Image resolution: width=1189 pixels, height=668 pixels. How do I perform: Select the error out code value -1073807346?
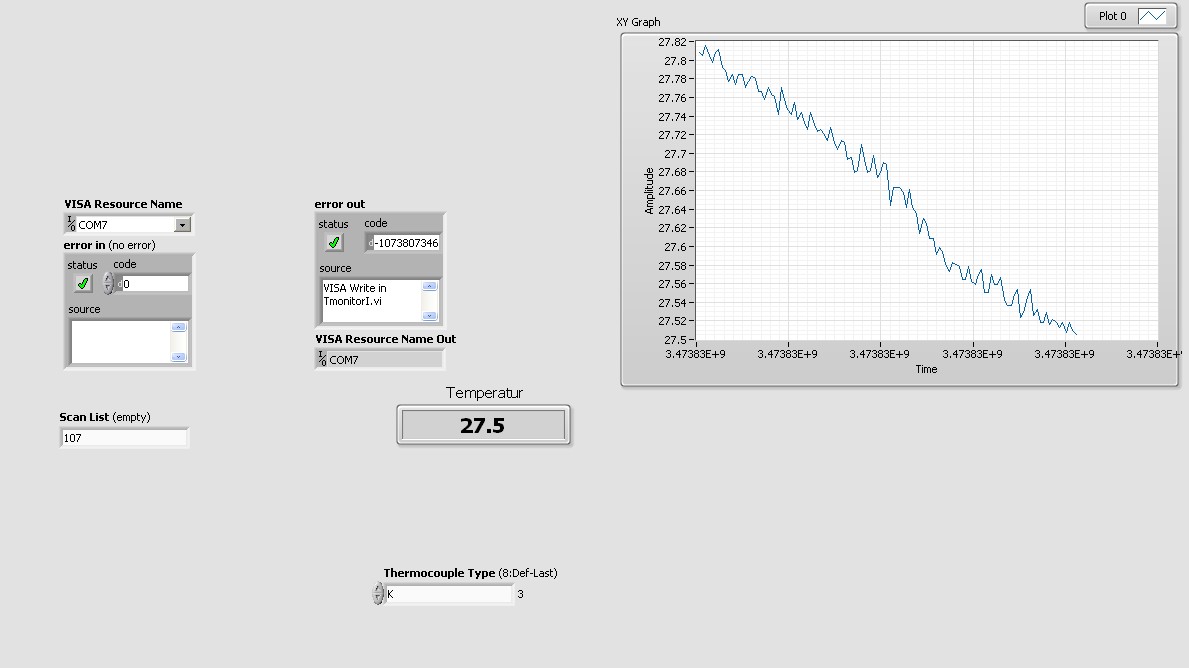406,243
